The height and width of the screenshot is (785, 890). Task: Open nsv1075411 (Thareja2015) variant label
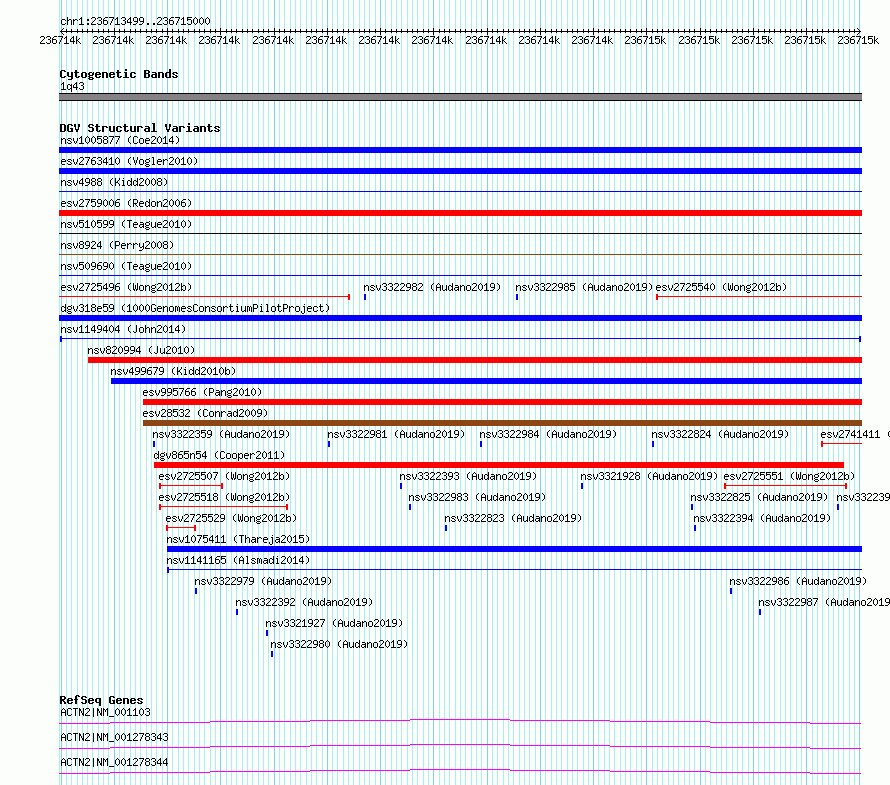pos(238,539)
